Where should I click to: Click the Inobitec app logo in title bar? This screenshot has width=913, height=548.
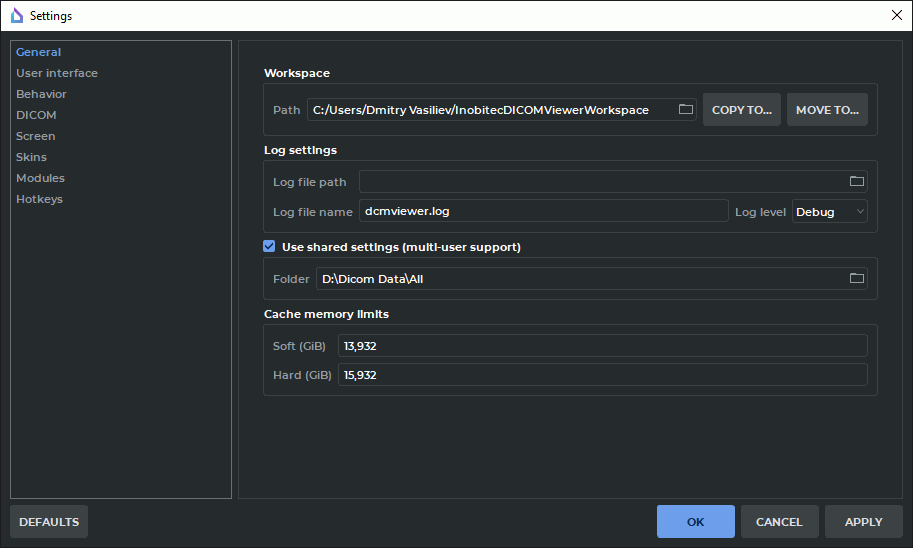[16, 15]
